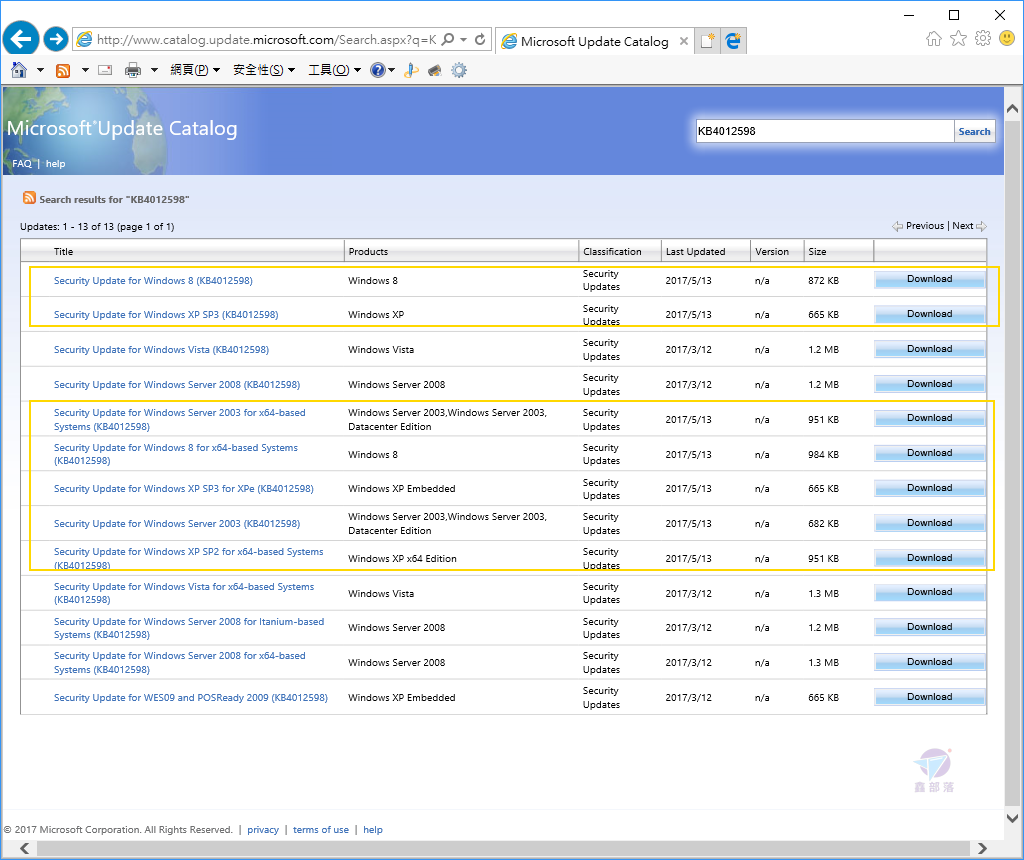The height and width of the screenshot is (860, 1024).
Task: Expand the Help dropdown arrow
Action: (391, 70)
